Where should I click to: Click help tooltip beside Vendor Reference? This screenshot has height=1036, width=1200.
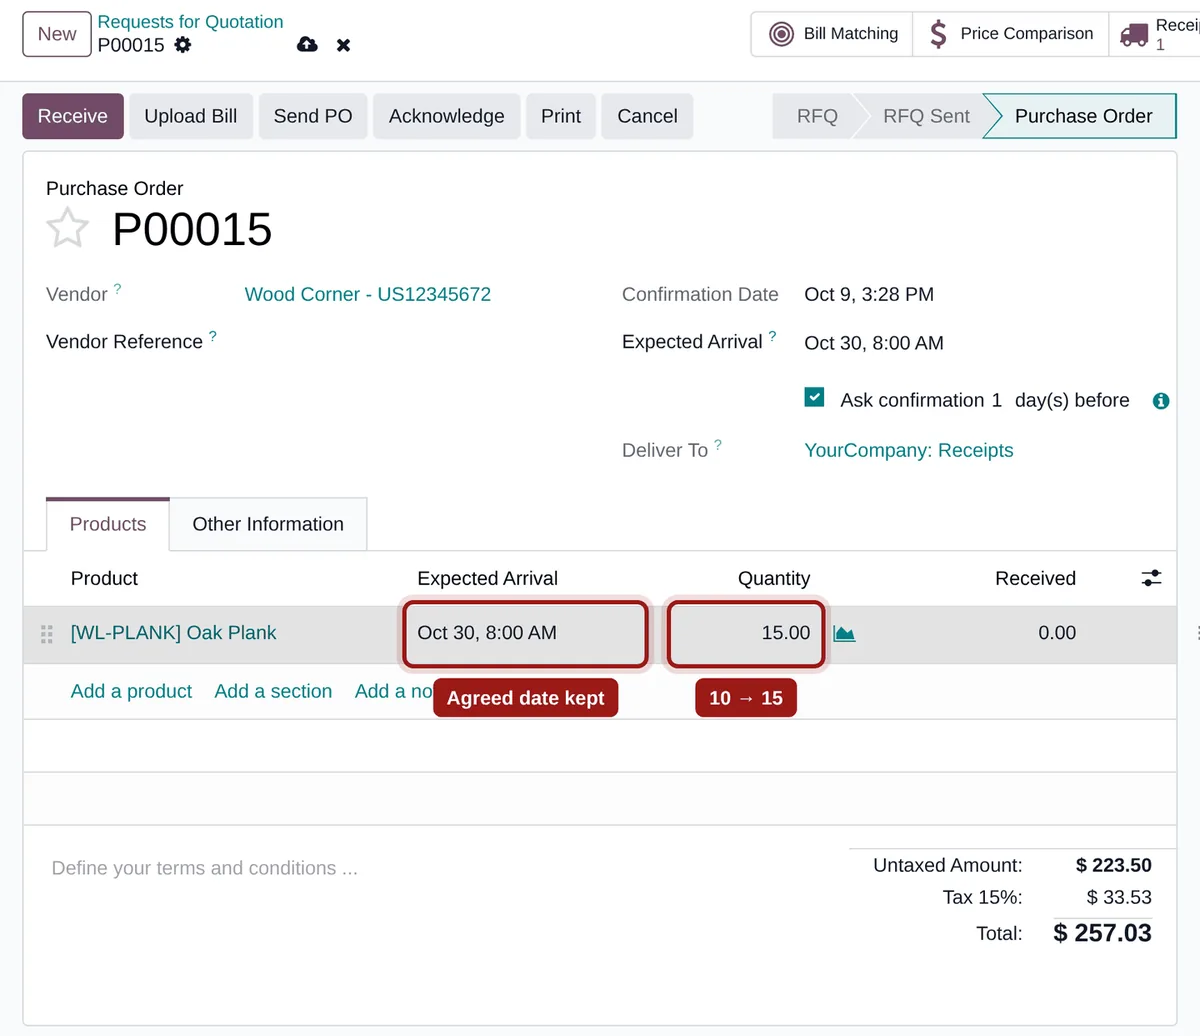pyautogui.click(x=212, y=336)
